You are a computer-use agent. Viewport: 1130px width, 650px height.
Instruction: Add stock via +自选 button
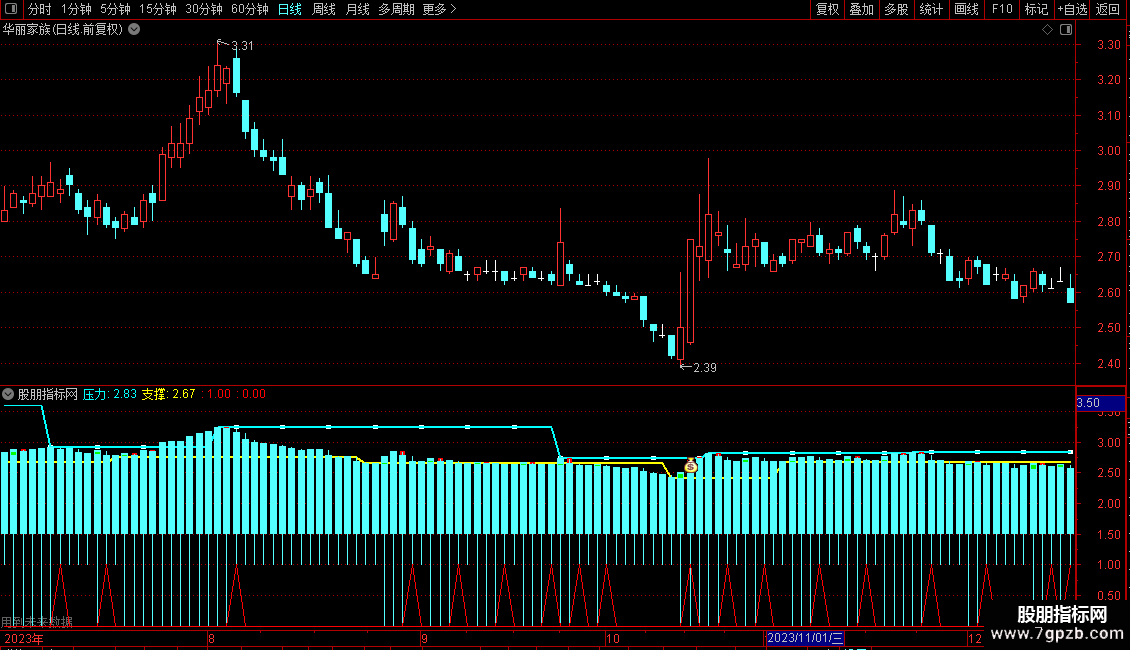1072,9
